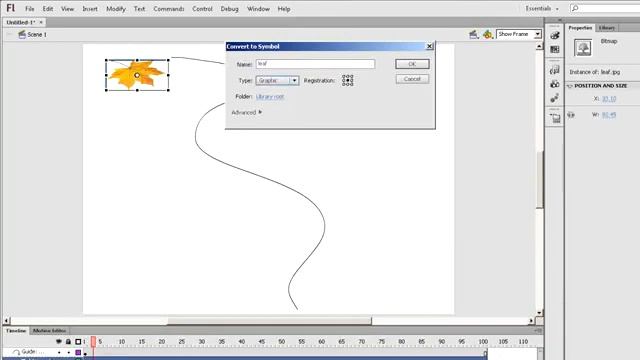Open the symbol Type dropdown
The image size is (640, 360).
tap(277, 80)
